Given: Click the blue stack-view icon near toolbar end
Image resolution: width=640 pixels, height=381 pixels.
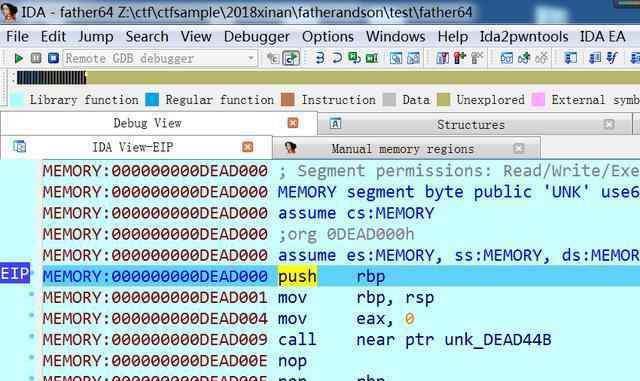Looking at the screenshot, I should point(571,58).
